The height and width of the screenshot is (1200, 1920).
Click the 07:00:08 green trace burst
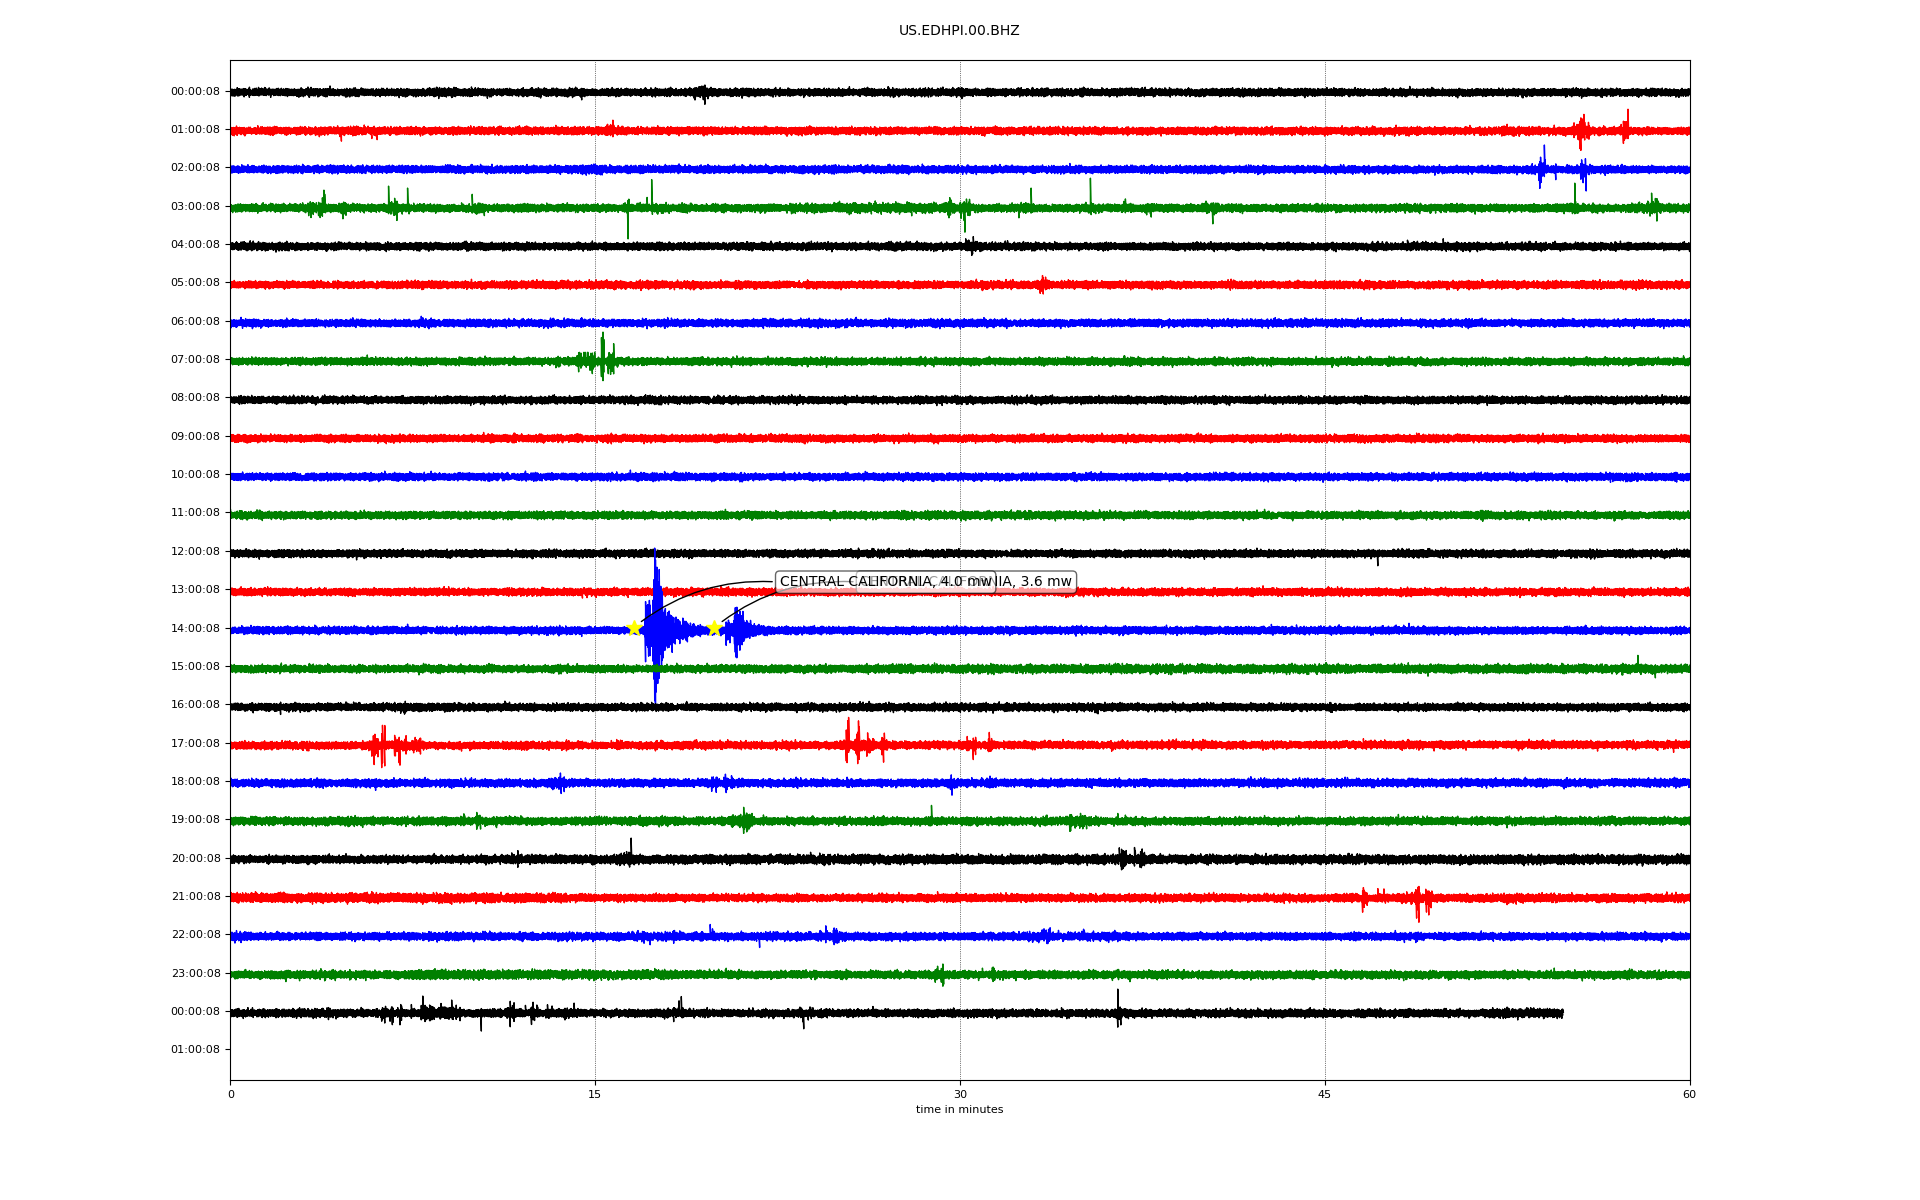[602, 359]
